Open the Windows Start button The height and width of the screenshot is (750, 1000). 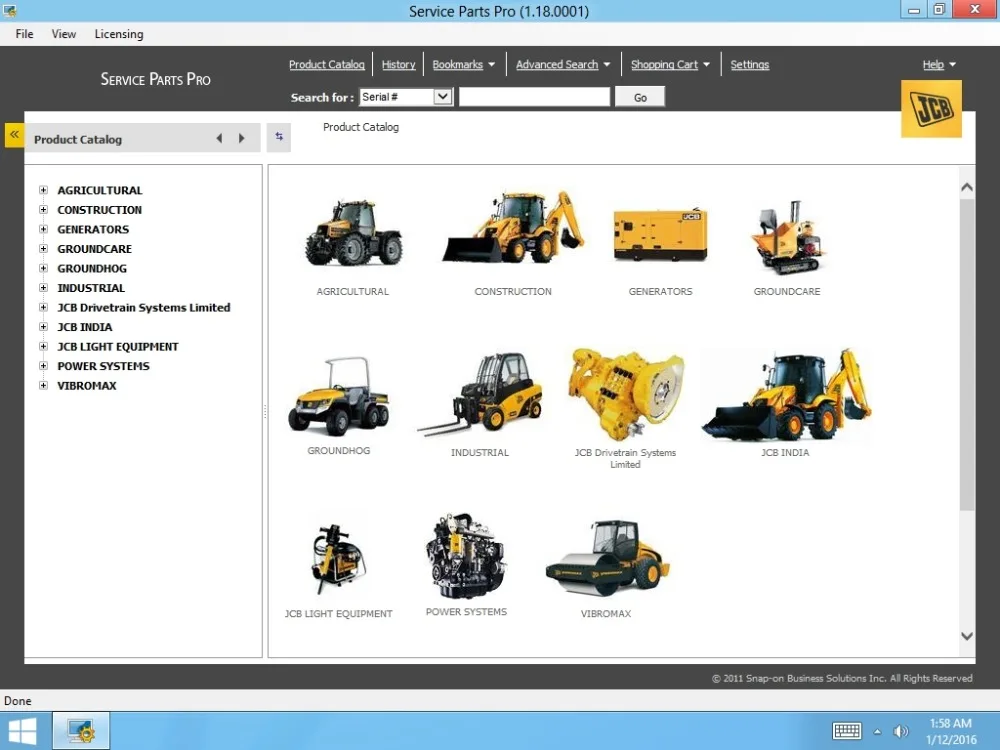22,732
